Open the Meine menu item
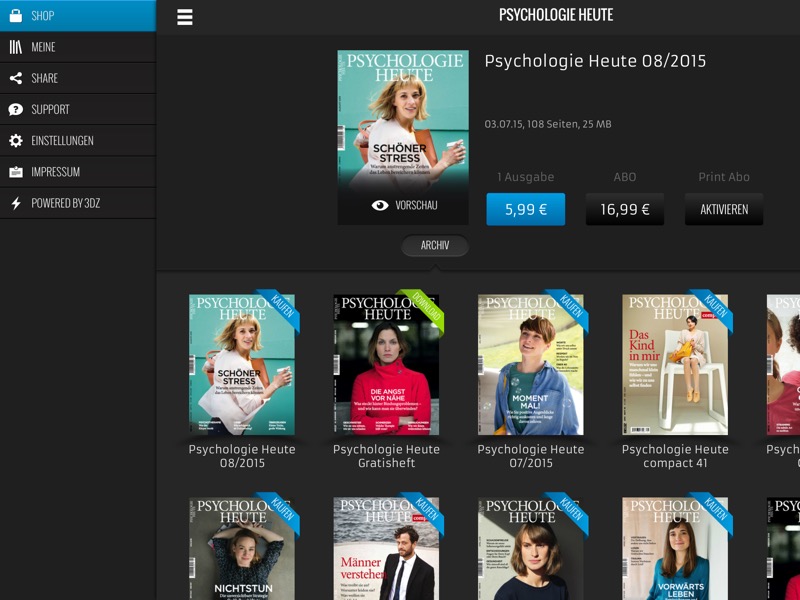Viewport: 800px width, 600px height. [x=78, y=47]
